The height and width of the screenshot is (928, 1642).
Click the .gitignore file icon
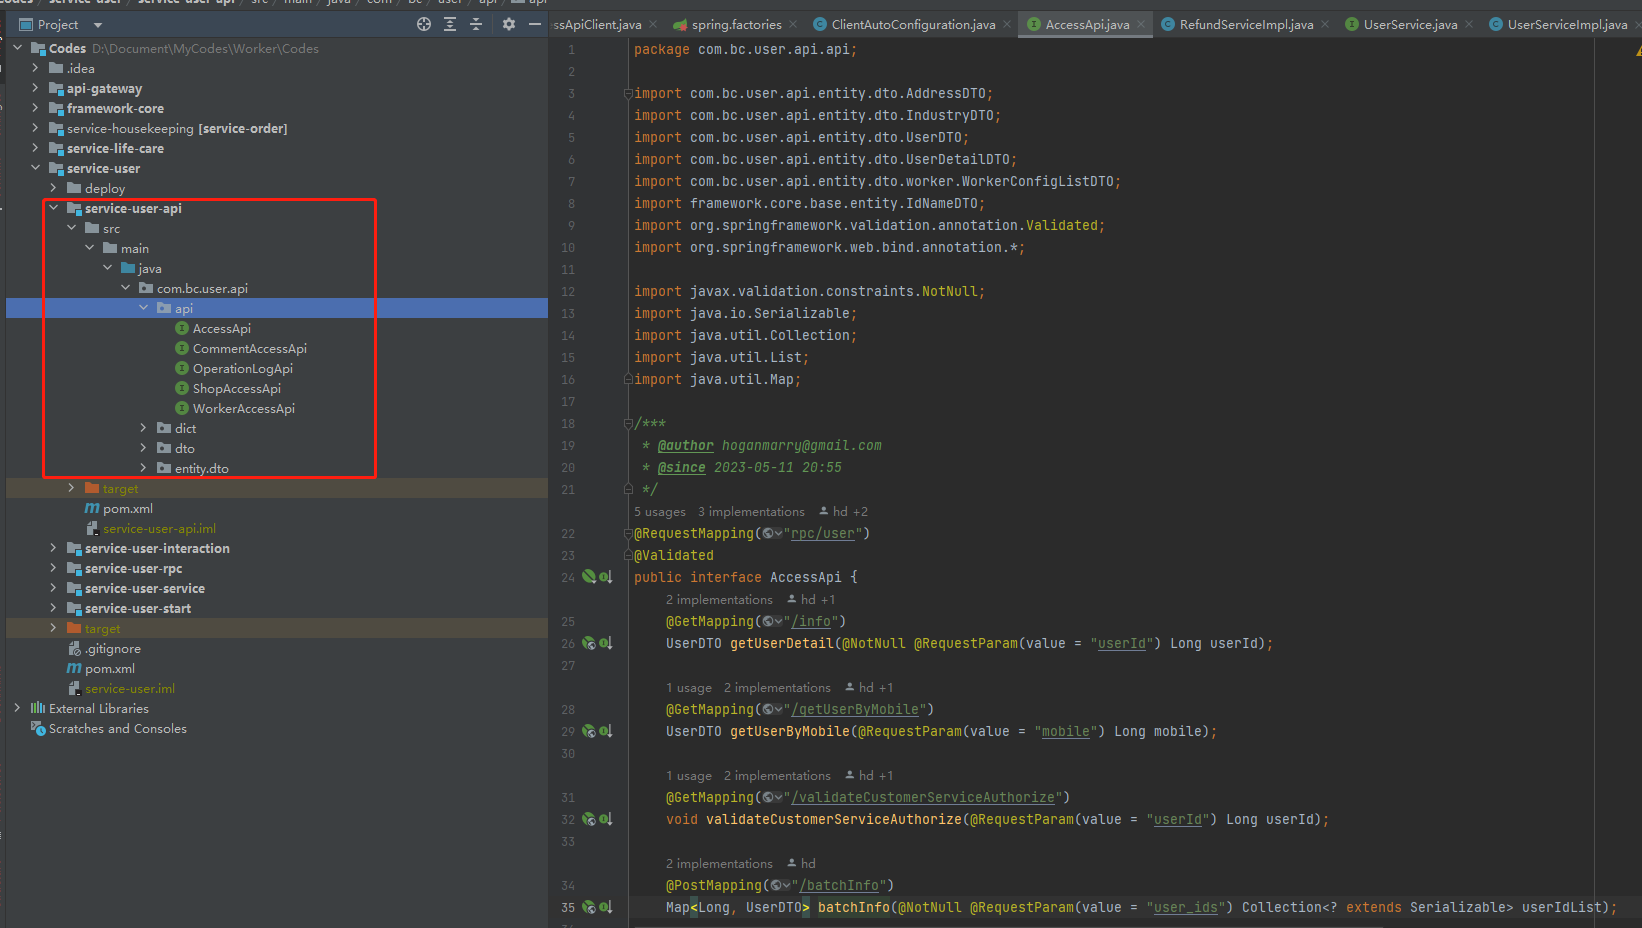[x=74, y=648]
